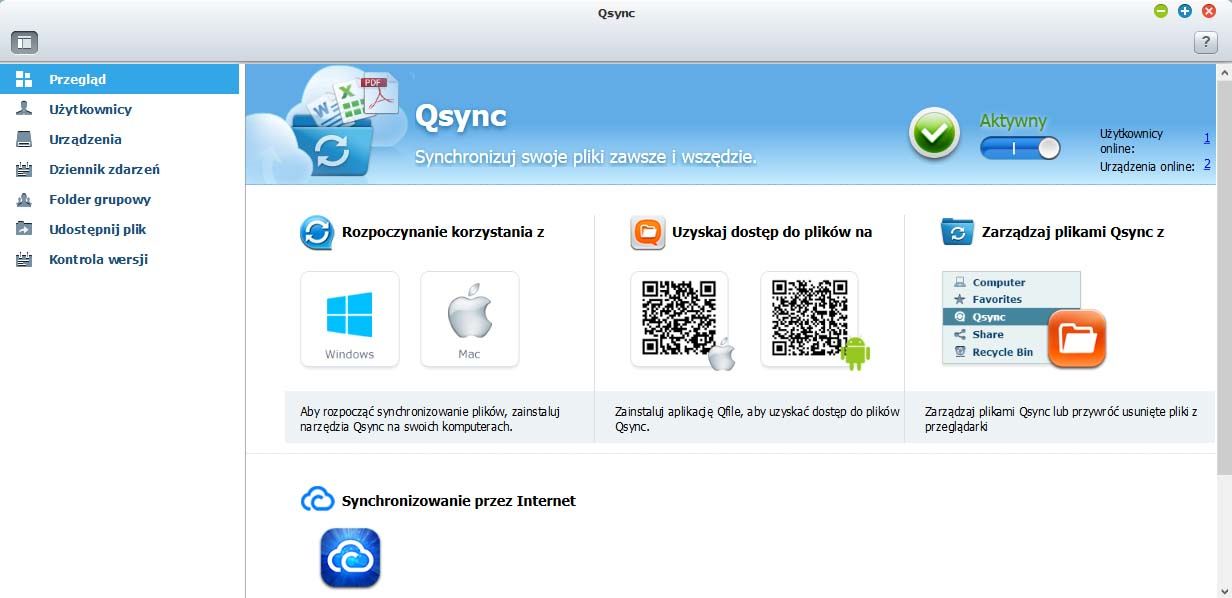Click the Synchronizowanie przez Internet heading
1232x598 pixels.
tap(459, 500)
